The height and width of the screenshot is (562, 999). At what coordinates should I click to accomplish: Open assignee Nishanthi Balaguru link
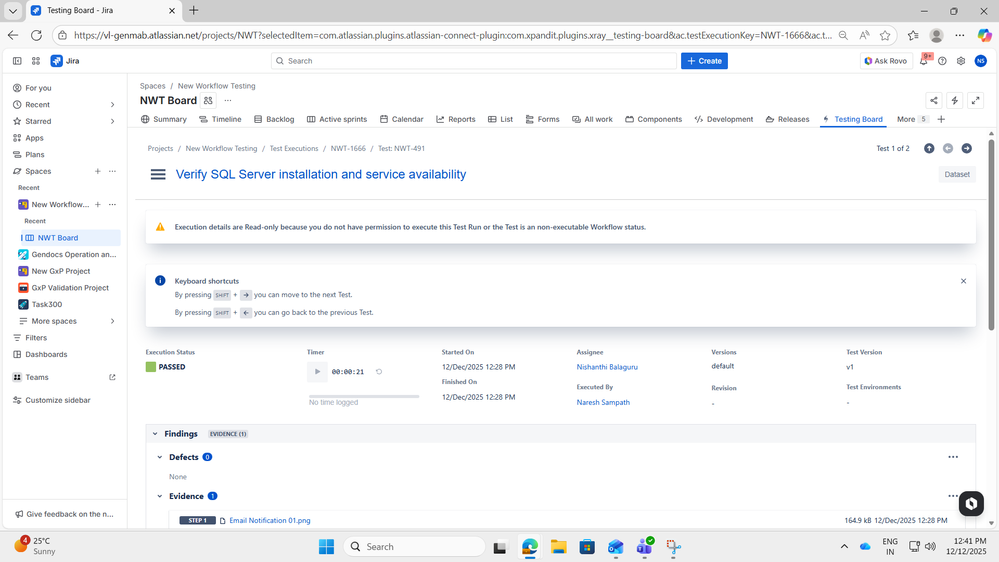point(607,367)
